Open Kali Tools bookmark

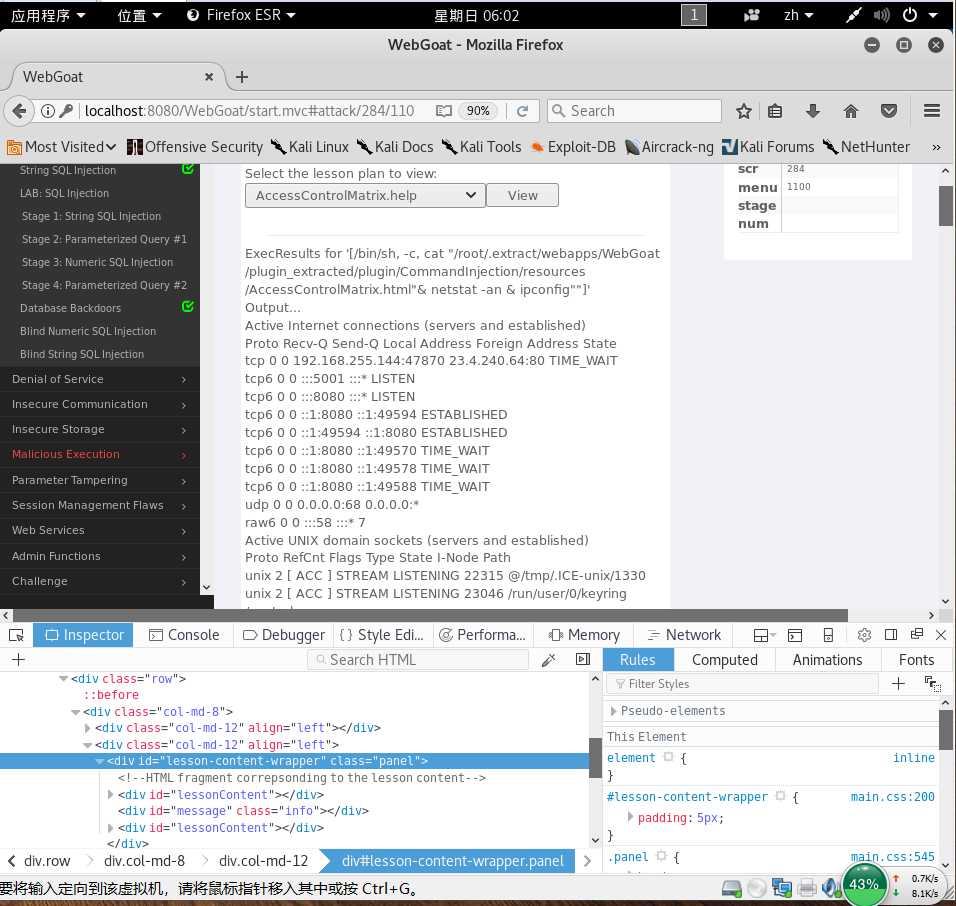[x=482, y=148]
